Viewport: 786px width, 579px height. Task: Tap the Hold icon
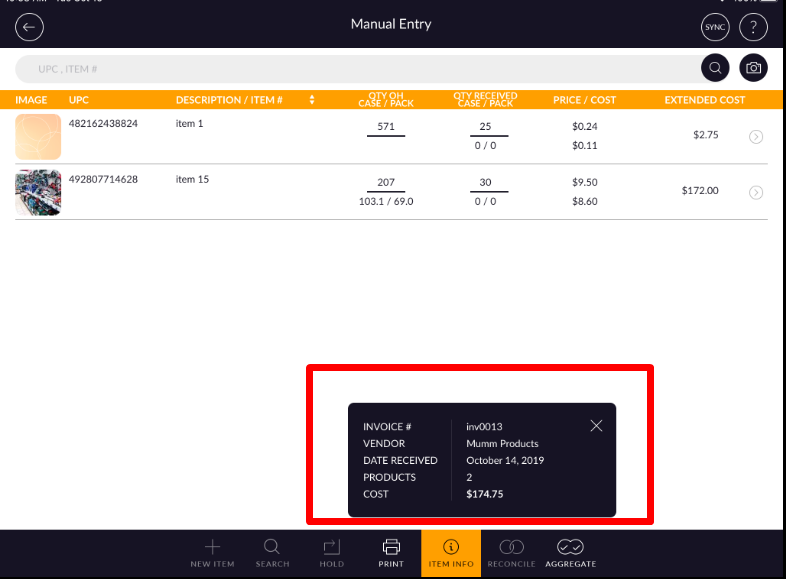tap(331, 552)
